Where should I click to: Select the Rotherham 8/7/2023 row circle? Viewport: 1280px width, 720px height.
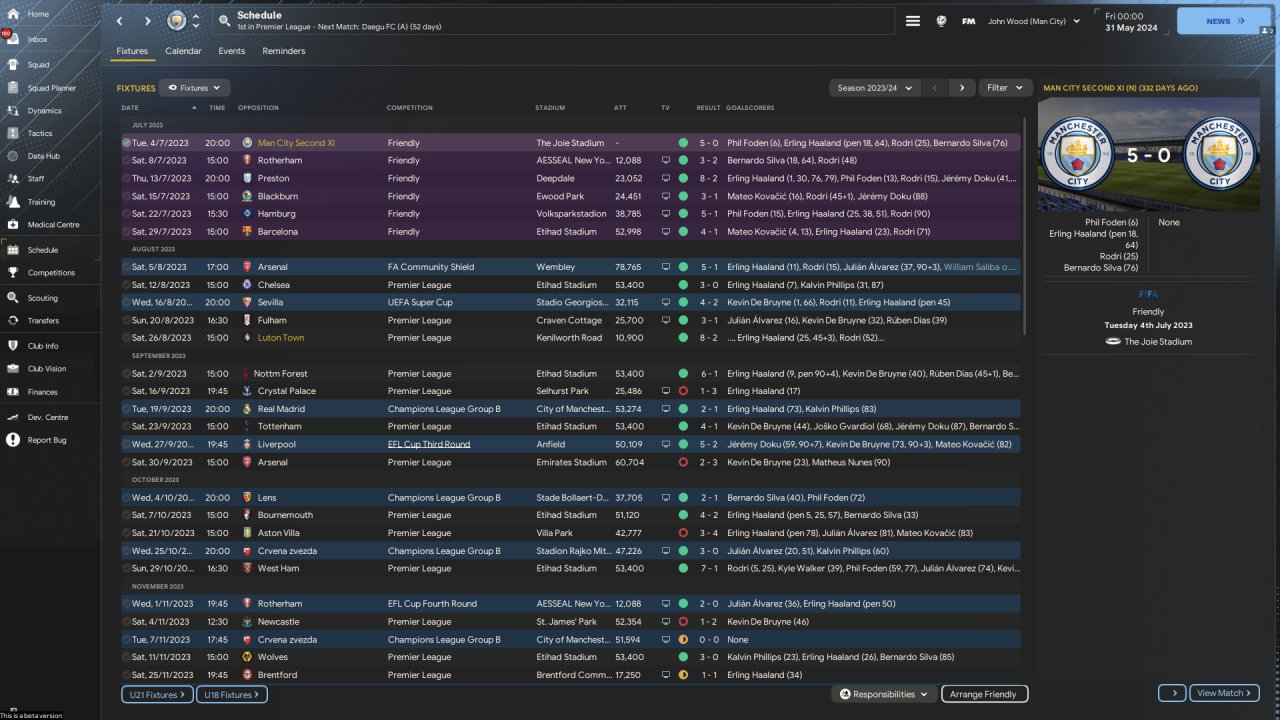[x=126, y=160]
